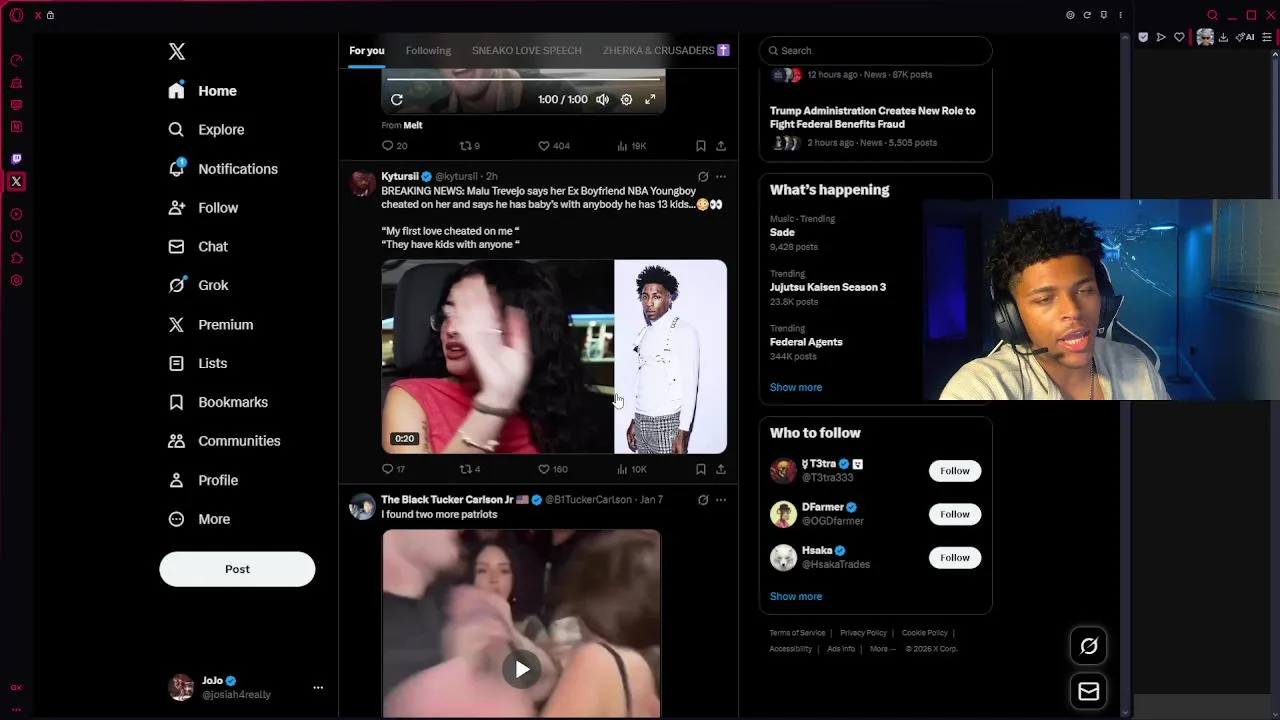Open account menu dots next to JoJo
1280x720 pixels.
point(318,687)
